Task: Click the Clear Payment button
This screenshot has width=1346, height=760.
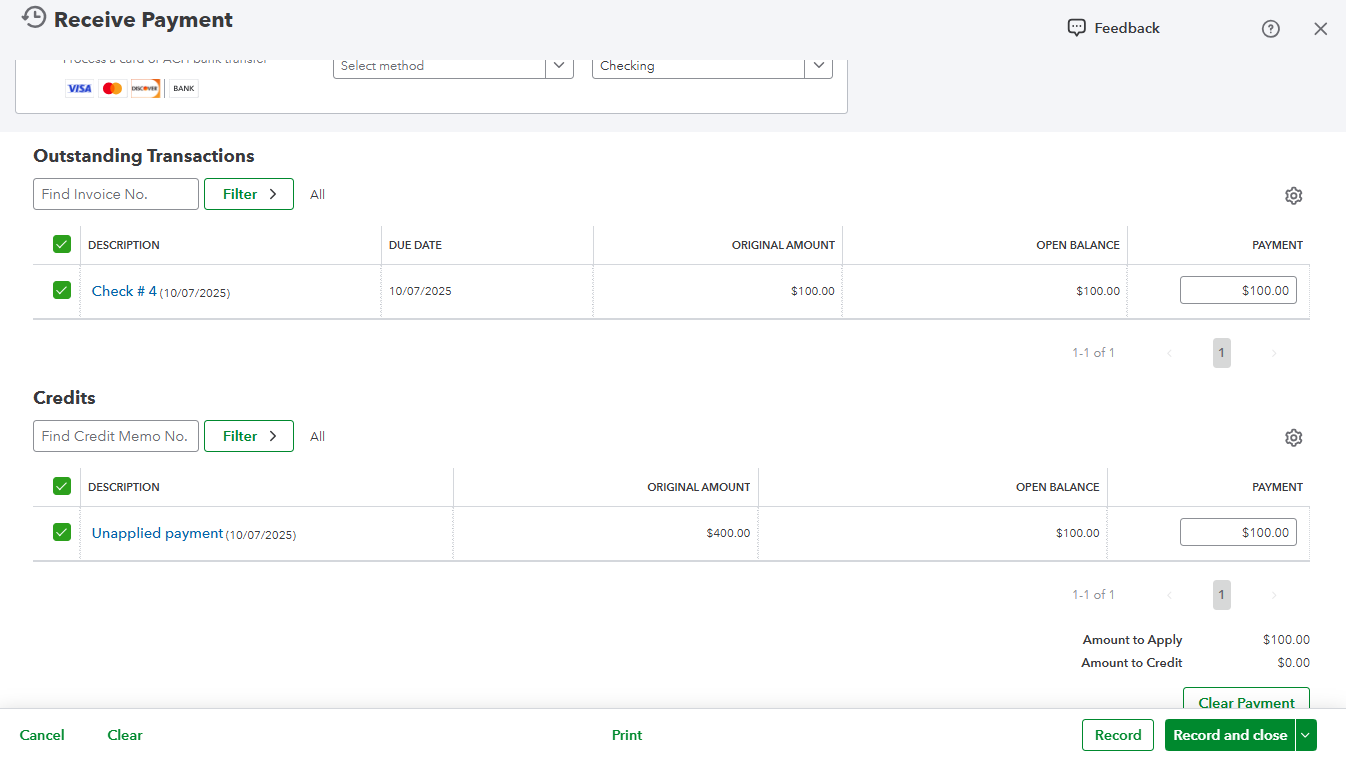Action: click(x=1246, y=702)
